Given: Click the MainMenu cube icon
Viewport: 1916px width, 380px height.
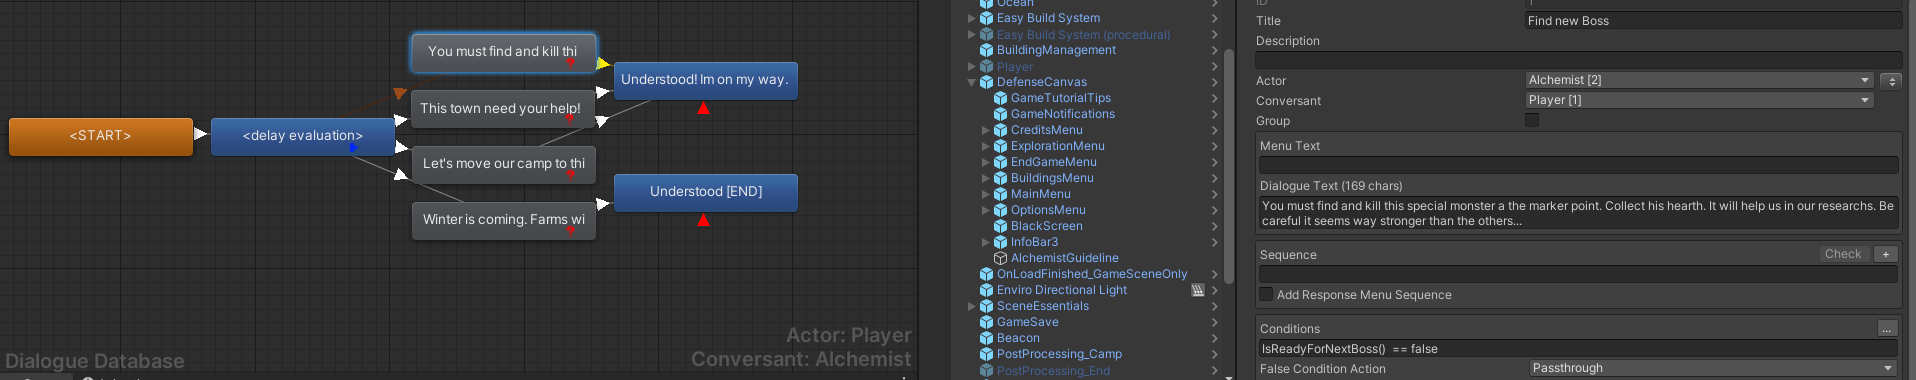Looking at the screenshot, I should click(1000, 194).
